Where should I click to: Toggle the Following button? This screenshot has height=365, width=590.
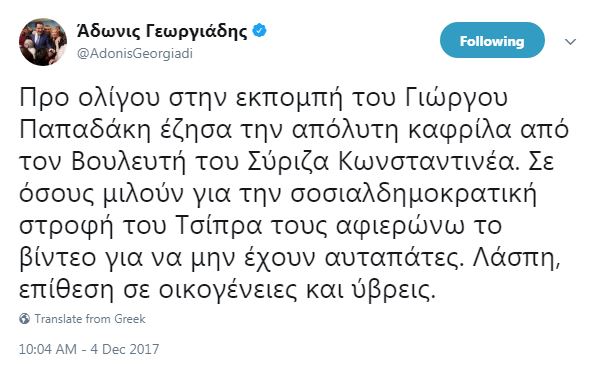tap(492, 40)
